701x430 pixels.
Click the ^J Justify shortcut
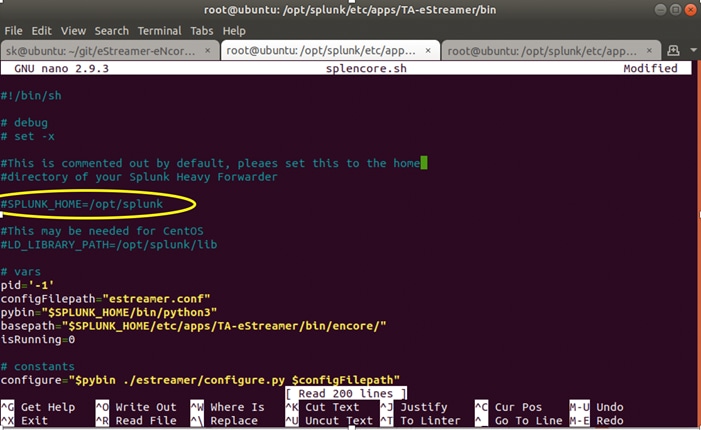coord(414,407)
